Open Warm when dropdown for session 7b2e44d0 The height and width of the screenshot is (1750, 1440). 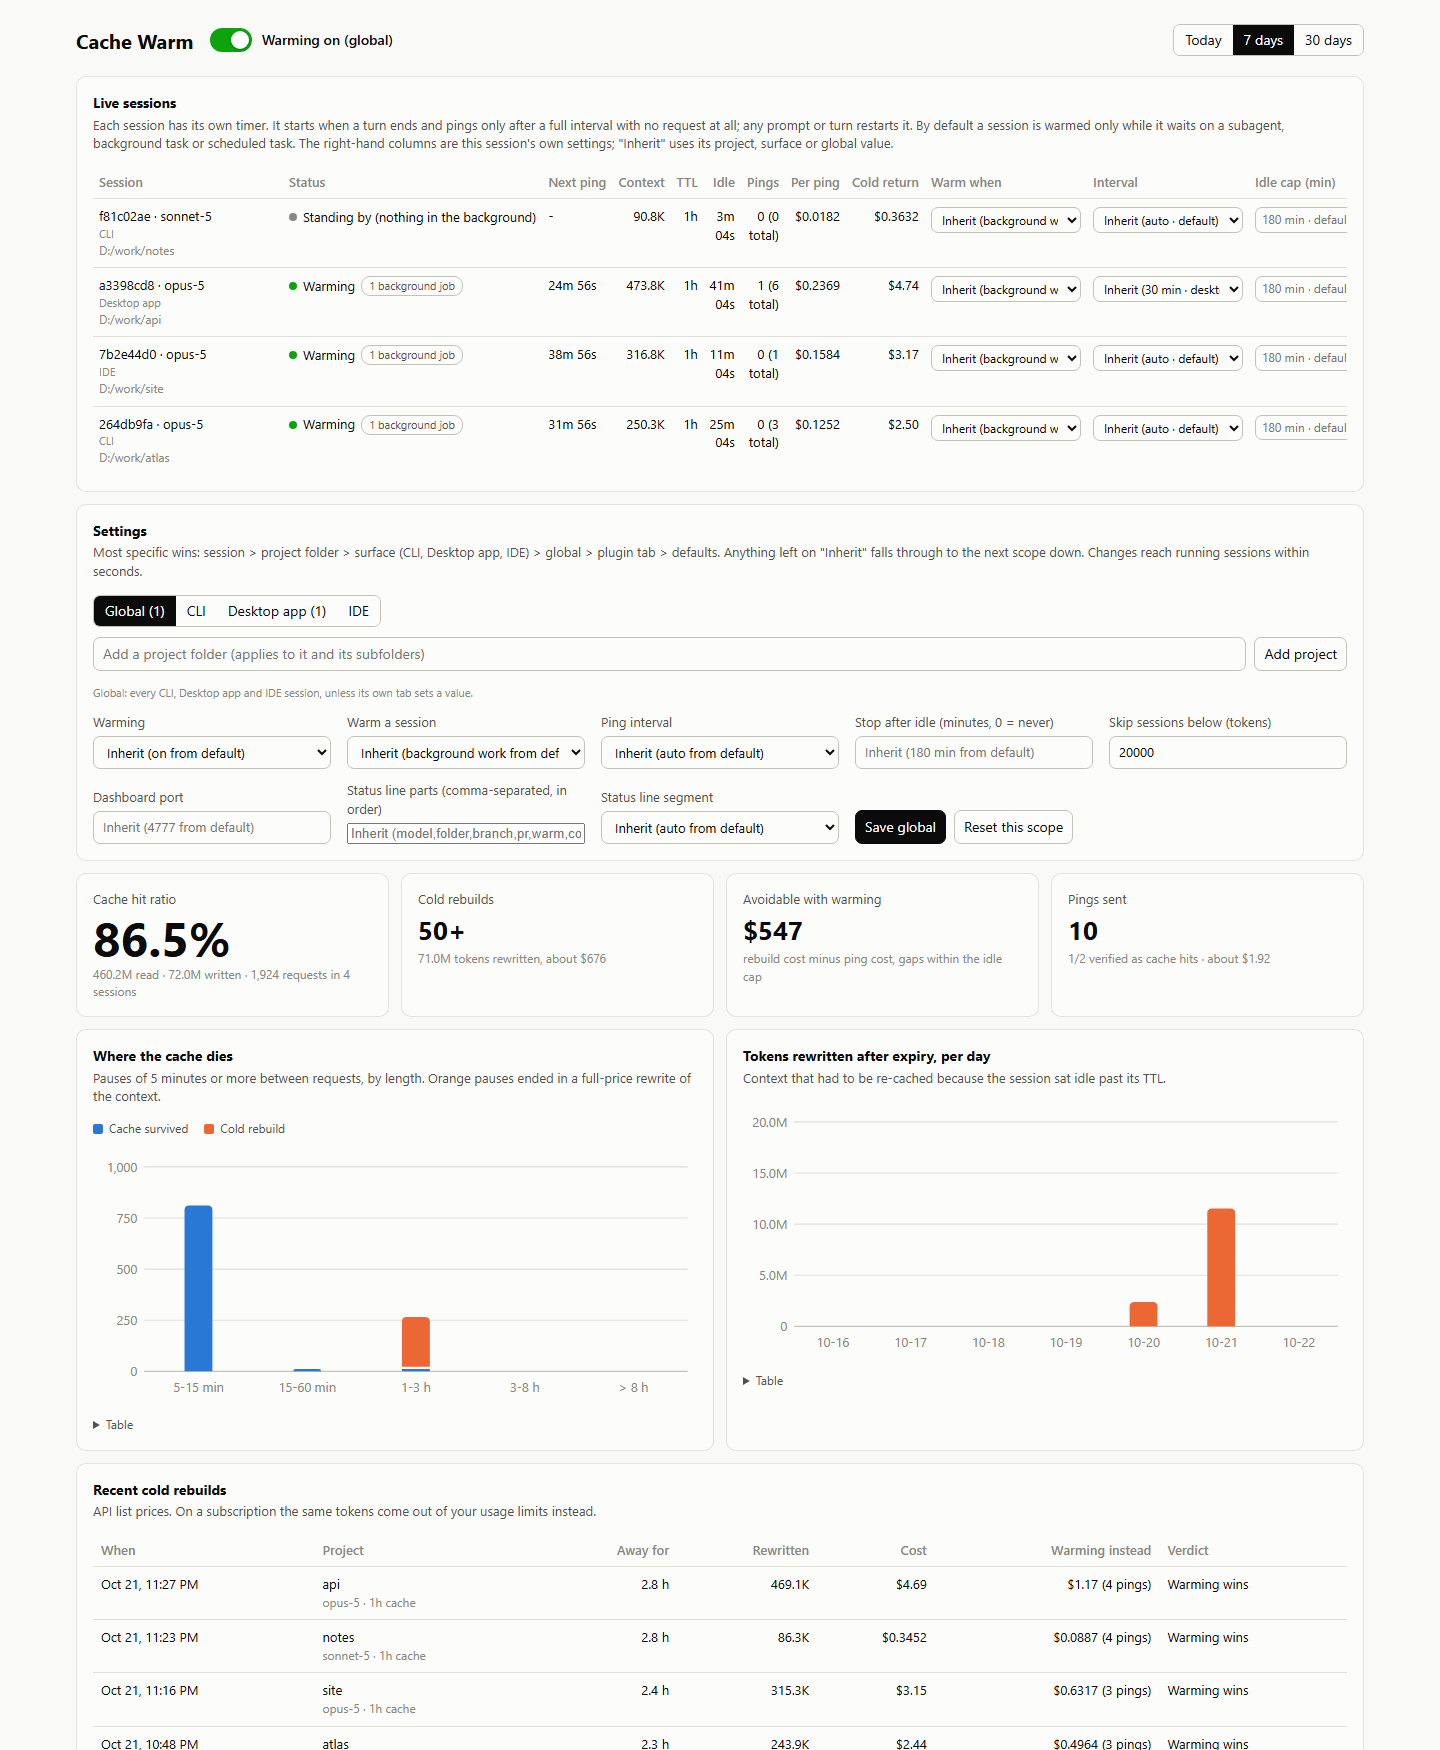click(1006, 358)
